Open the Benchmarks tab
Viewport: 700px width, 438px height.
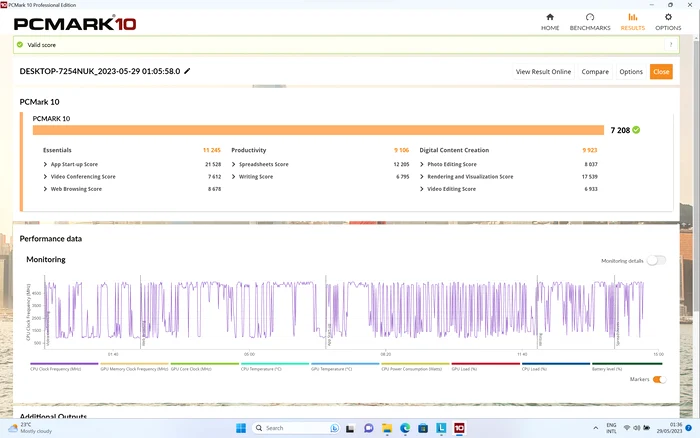(x=590, y=22)
